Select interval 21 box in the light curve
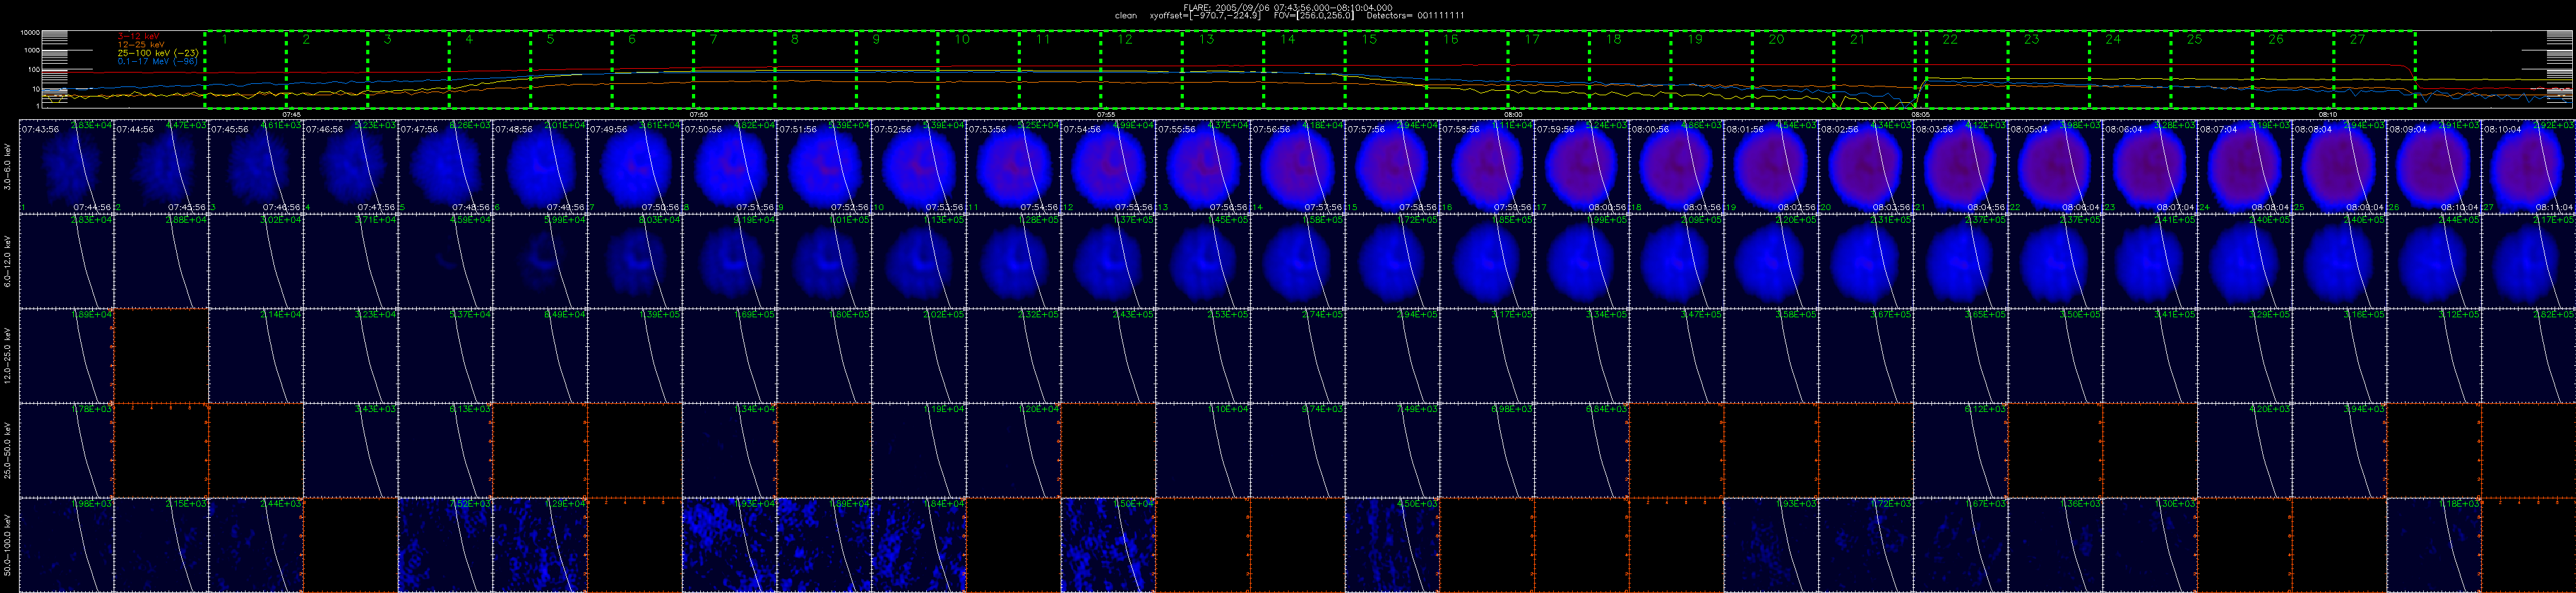 1875,69
